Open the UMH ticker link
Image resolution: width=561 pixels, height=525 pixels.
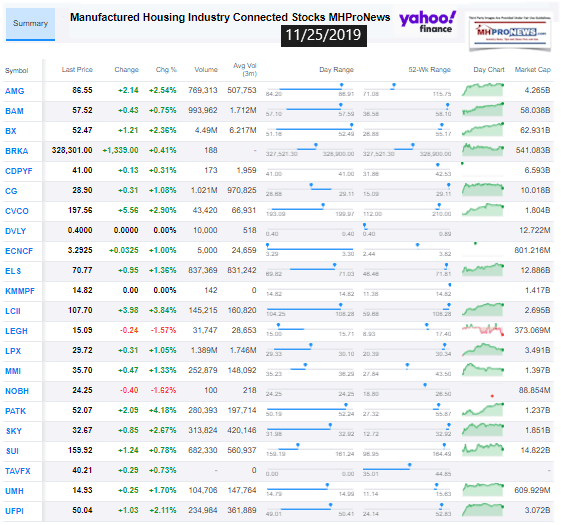pos(14,491)
